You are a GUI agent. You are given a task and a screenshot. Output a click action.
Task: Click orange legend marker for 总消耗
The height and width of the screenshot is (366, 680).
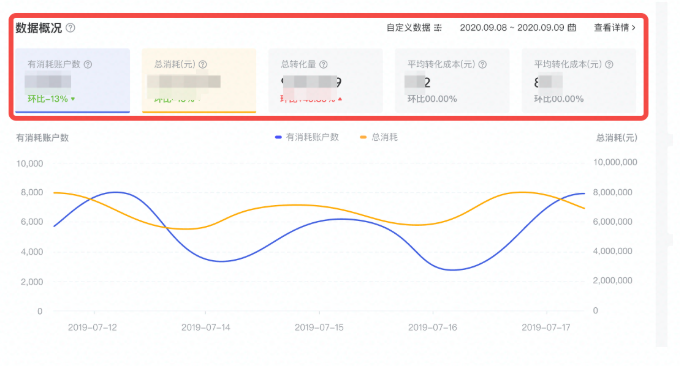click(363, 137)
